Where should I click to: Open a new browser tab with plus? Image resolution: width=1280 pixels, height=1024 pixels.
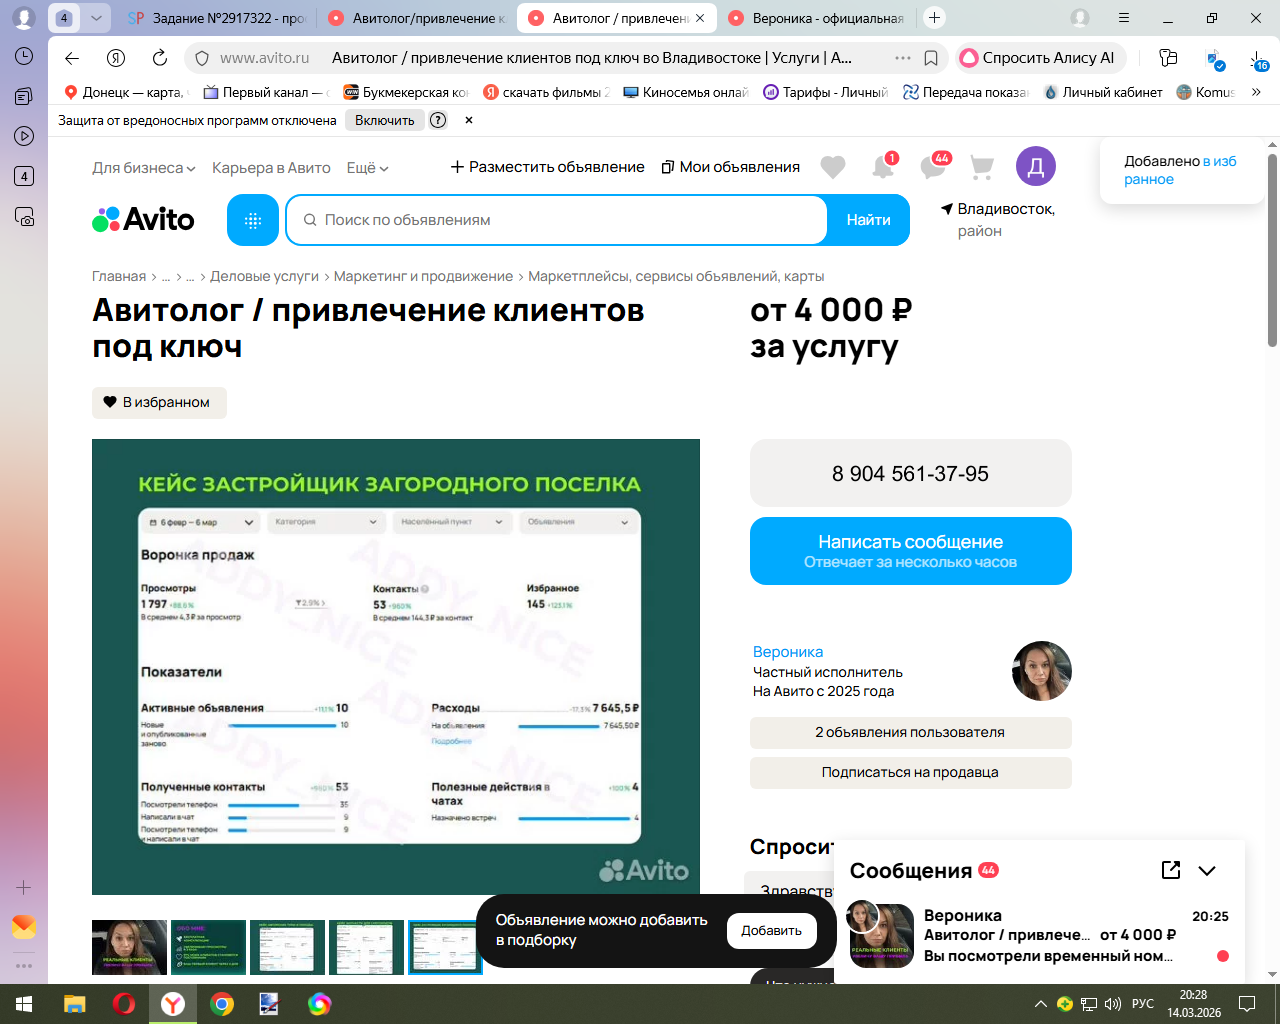pos(934,18)
